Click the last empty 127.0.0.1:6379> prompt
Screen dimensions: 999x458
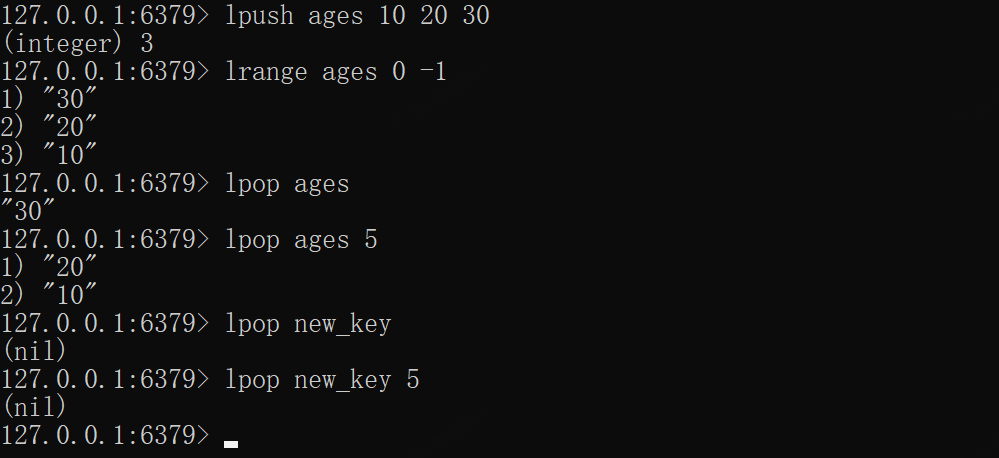pyautogui.click(x=104, y=435)
